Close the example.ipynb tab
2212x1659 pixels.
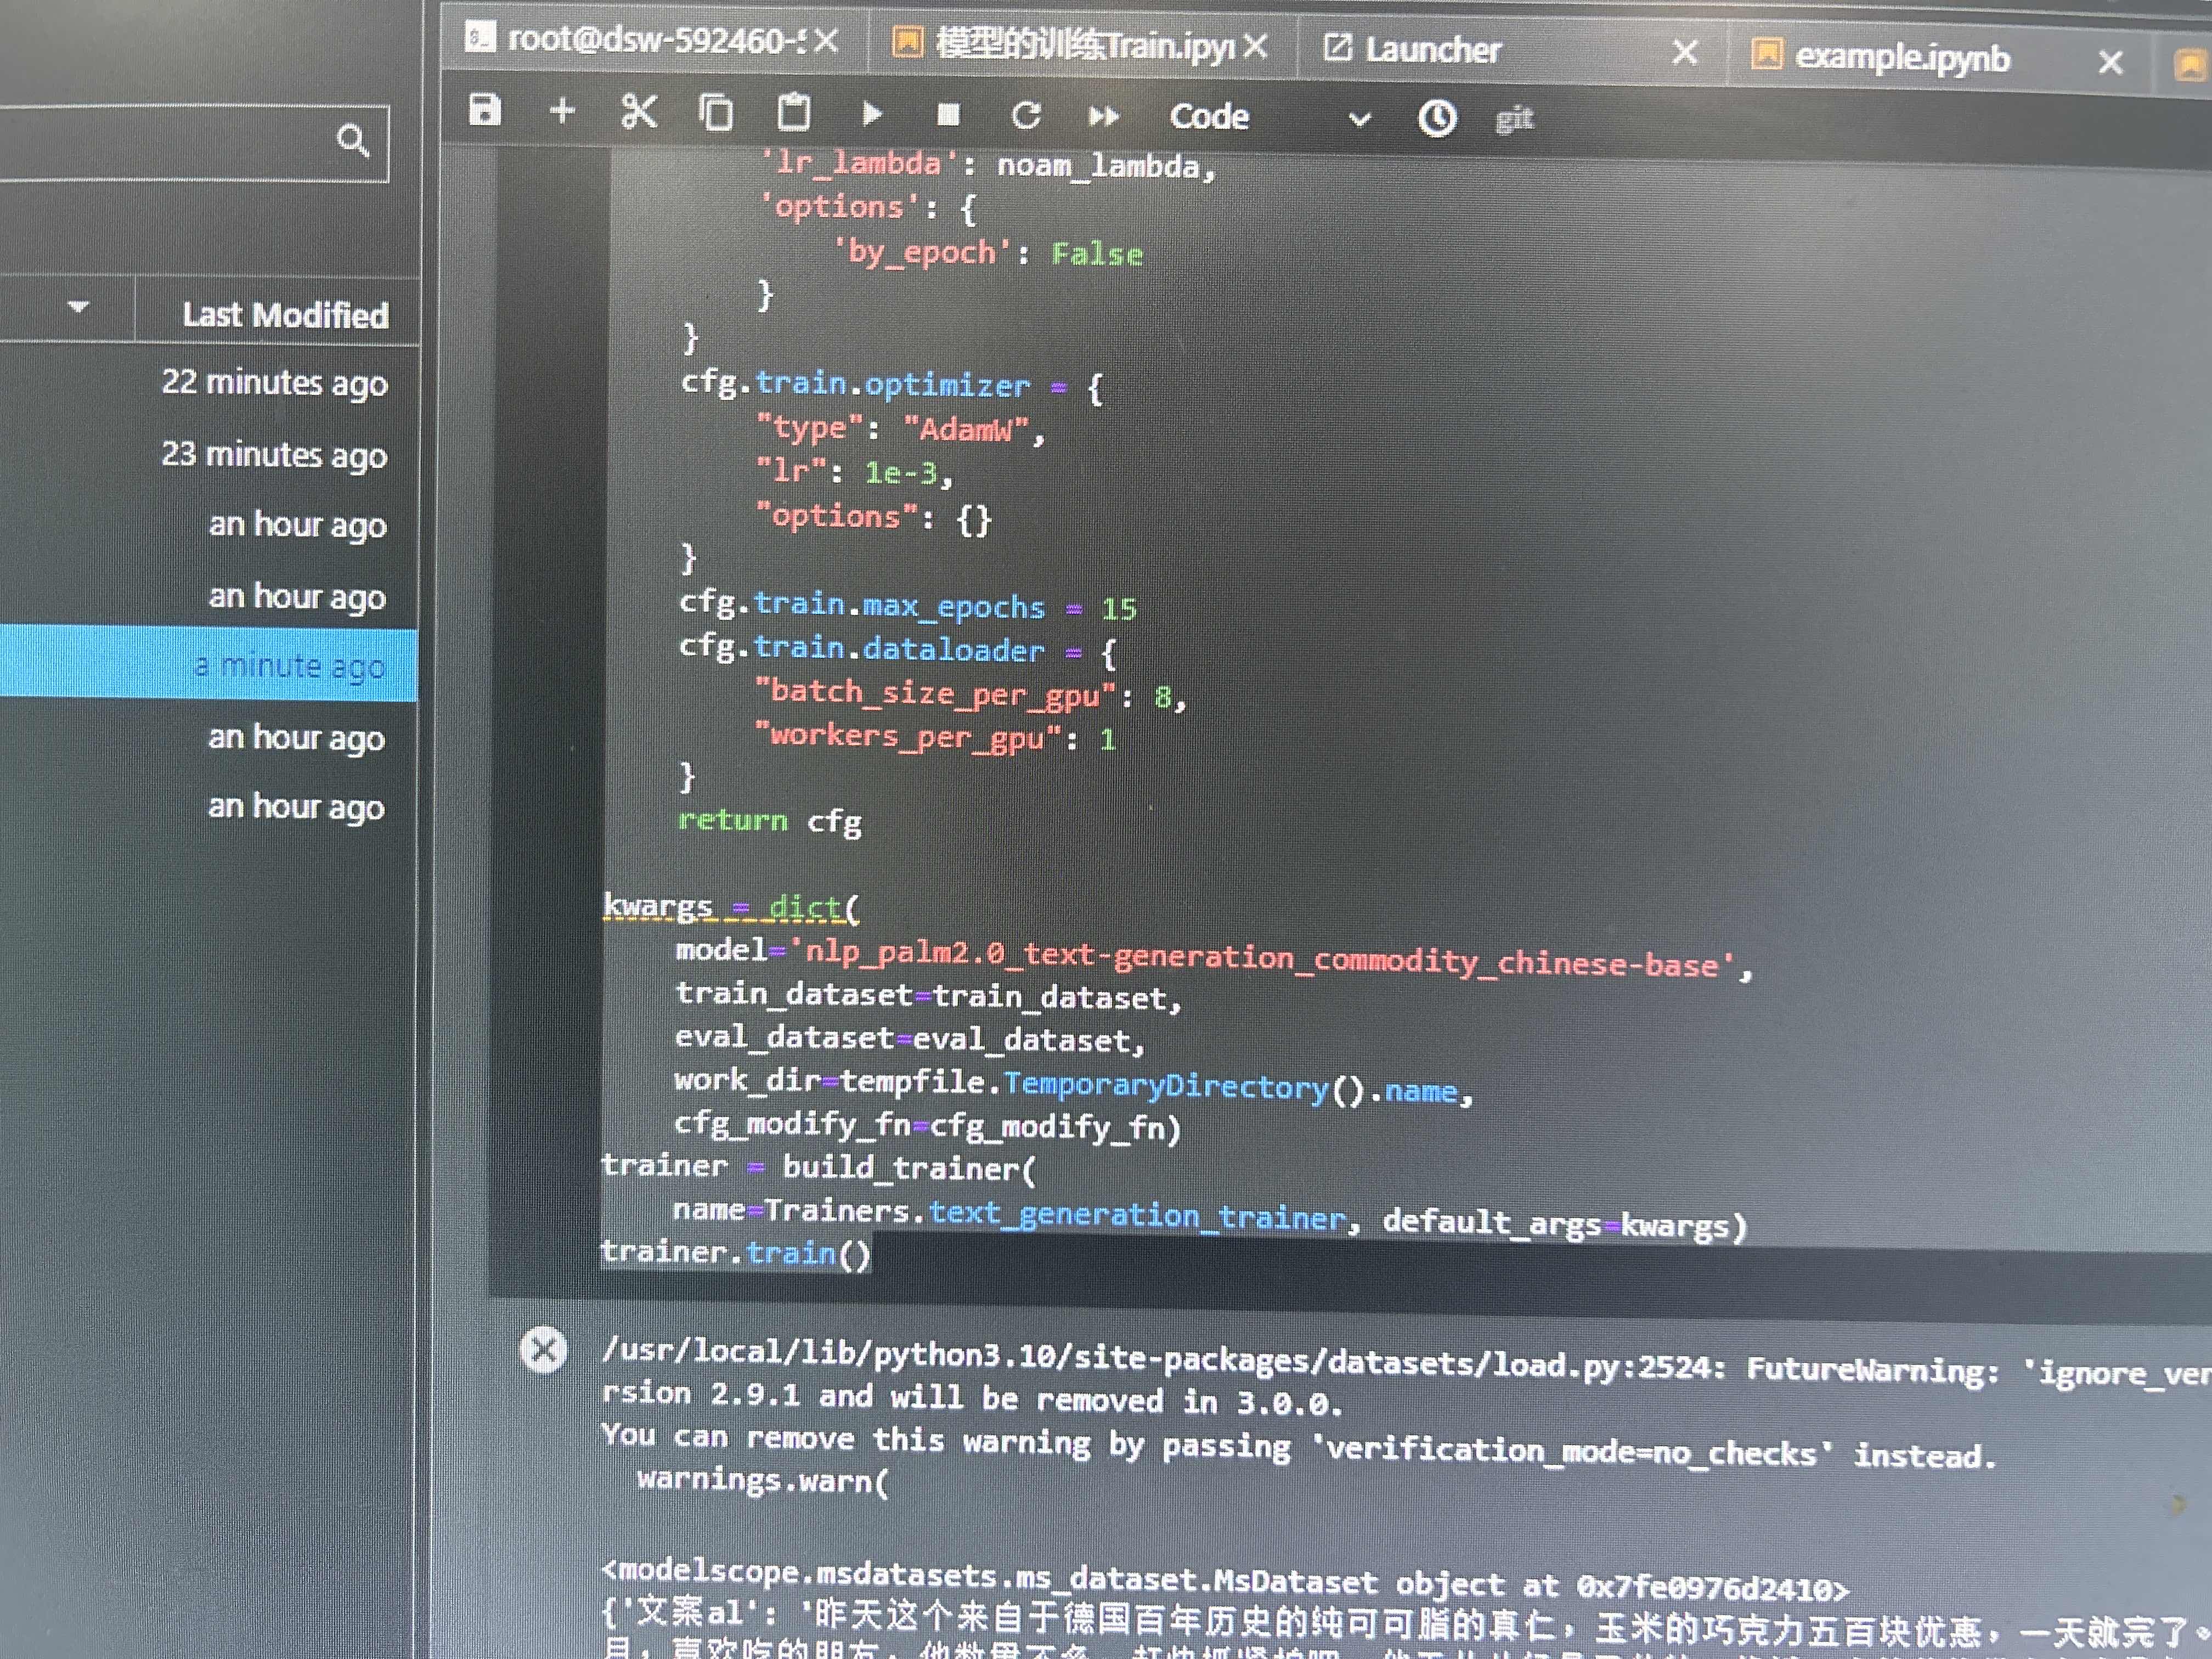(x=2111, y=62)
